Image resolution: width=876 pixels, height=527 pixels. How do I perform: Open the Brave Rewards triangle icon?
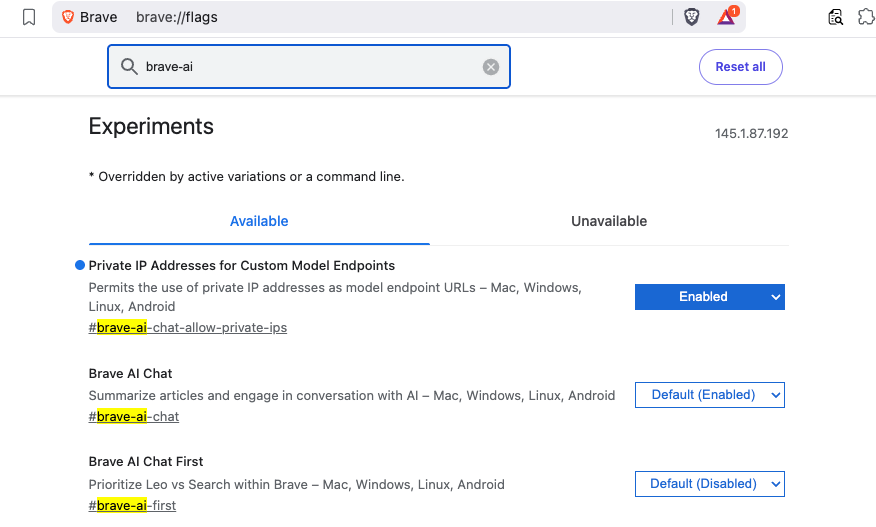[726, 17]
